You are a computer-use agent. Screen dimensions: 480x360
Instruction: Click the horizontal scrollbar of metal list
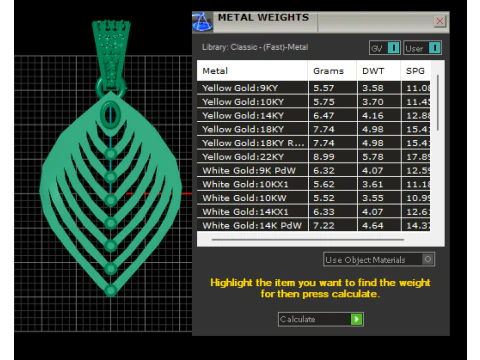point(308,239)
